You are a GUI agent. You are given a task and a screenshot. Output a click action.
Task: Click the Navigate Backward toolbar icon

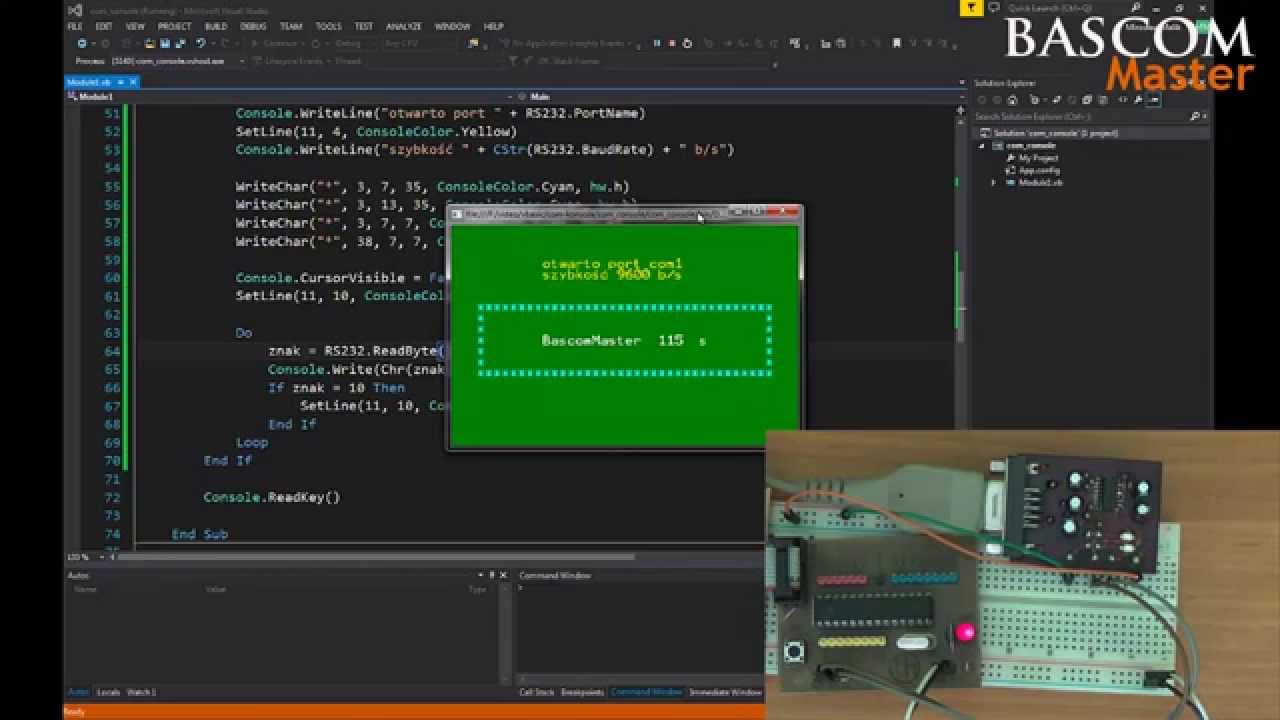(x=81, y=44)
